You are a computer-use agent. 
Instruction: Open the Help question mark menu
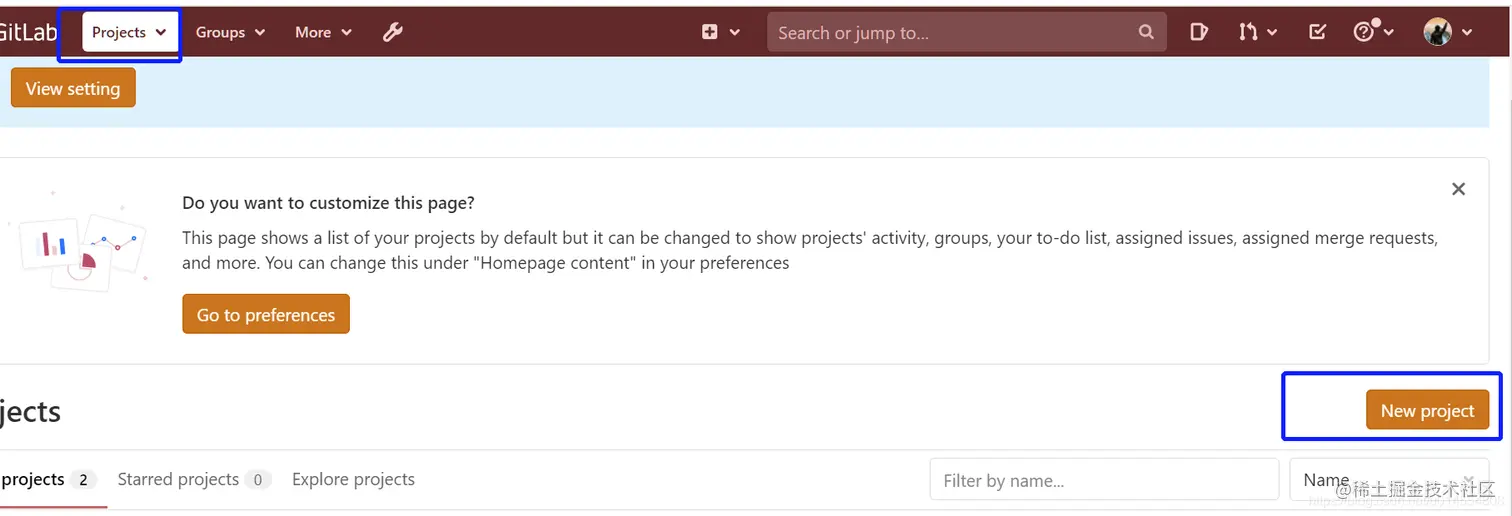(x=1373, y=32)
